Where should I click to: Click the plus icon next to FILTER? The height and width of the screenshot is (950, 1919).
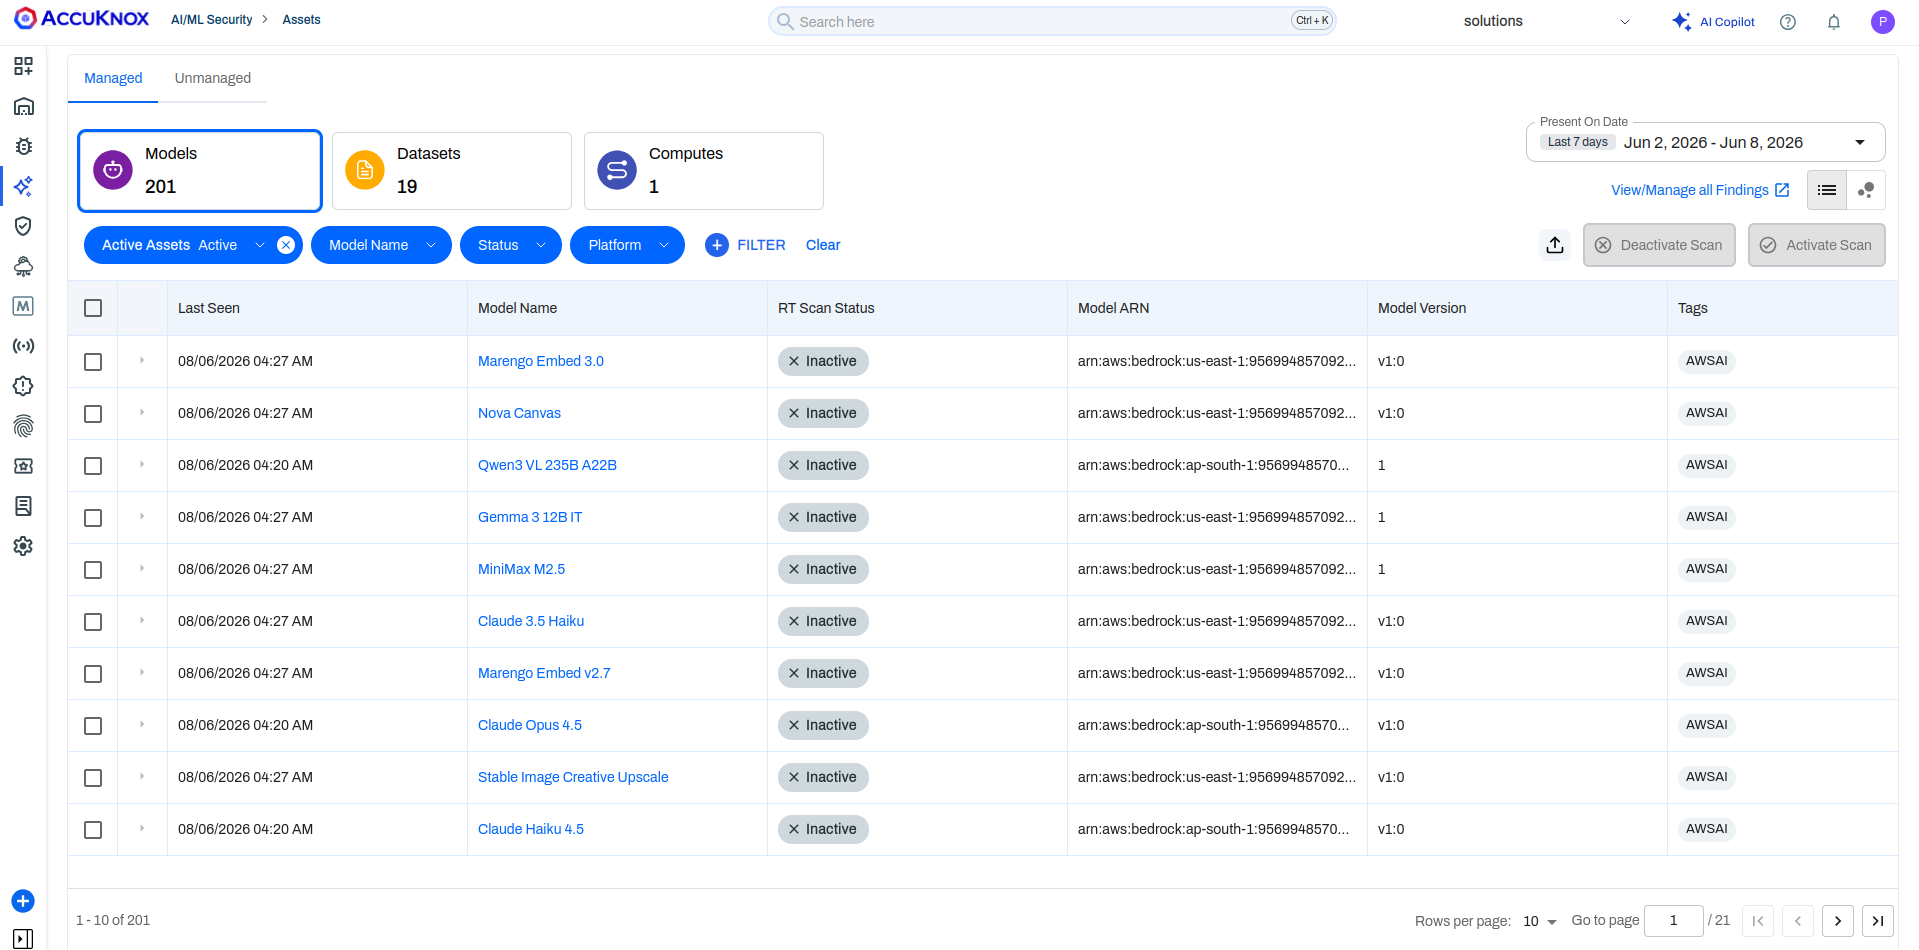pyautogui.click(x=717, y=245)
